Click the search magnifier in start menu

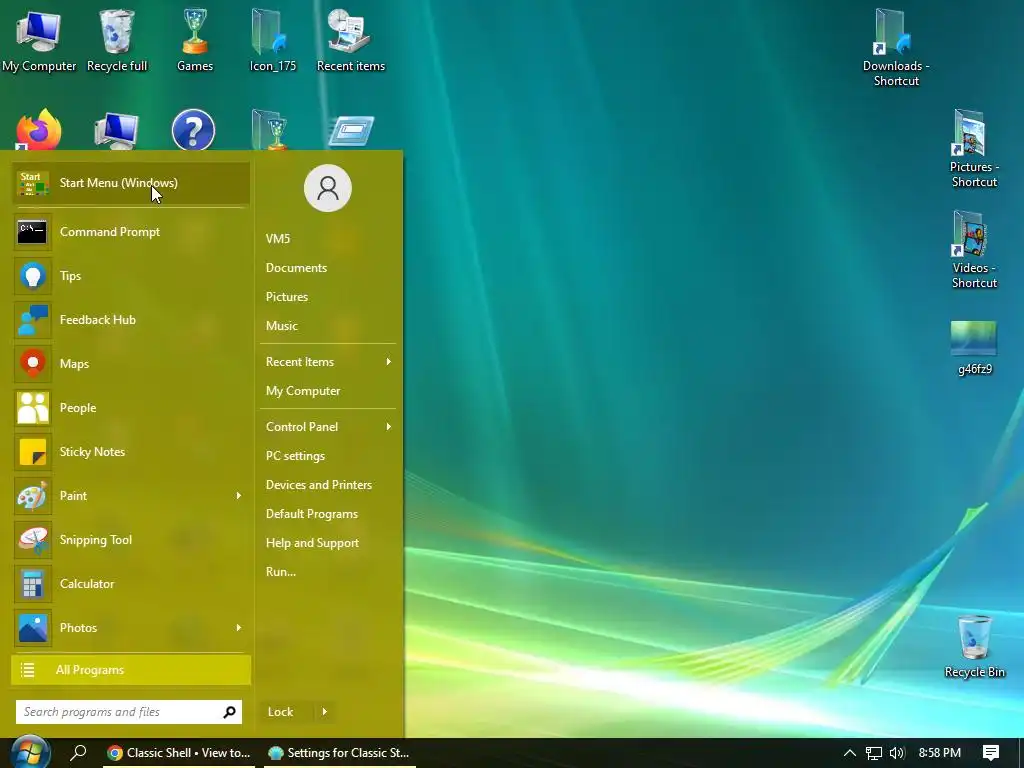pyautogui.click(x=229, y=712)
